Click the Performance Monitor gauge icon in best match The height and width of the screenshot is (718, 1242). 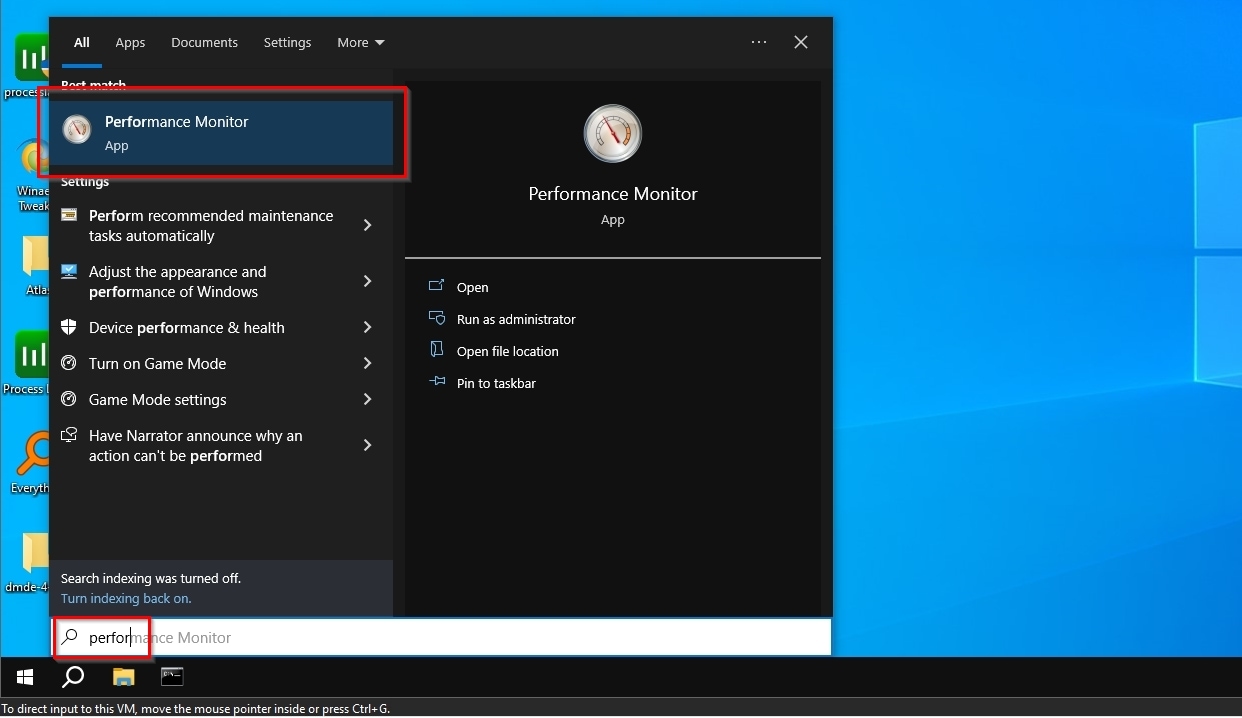(x=77, y=129)
